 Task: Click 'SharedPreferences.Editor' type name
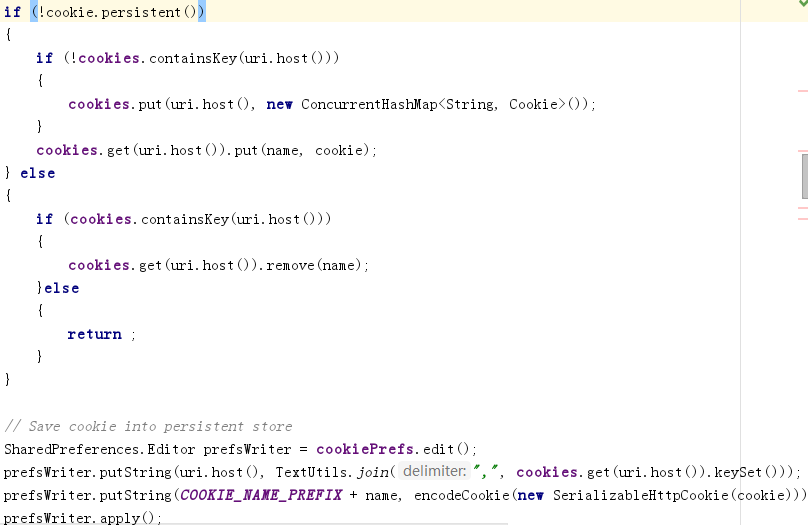[99, 449]
